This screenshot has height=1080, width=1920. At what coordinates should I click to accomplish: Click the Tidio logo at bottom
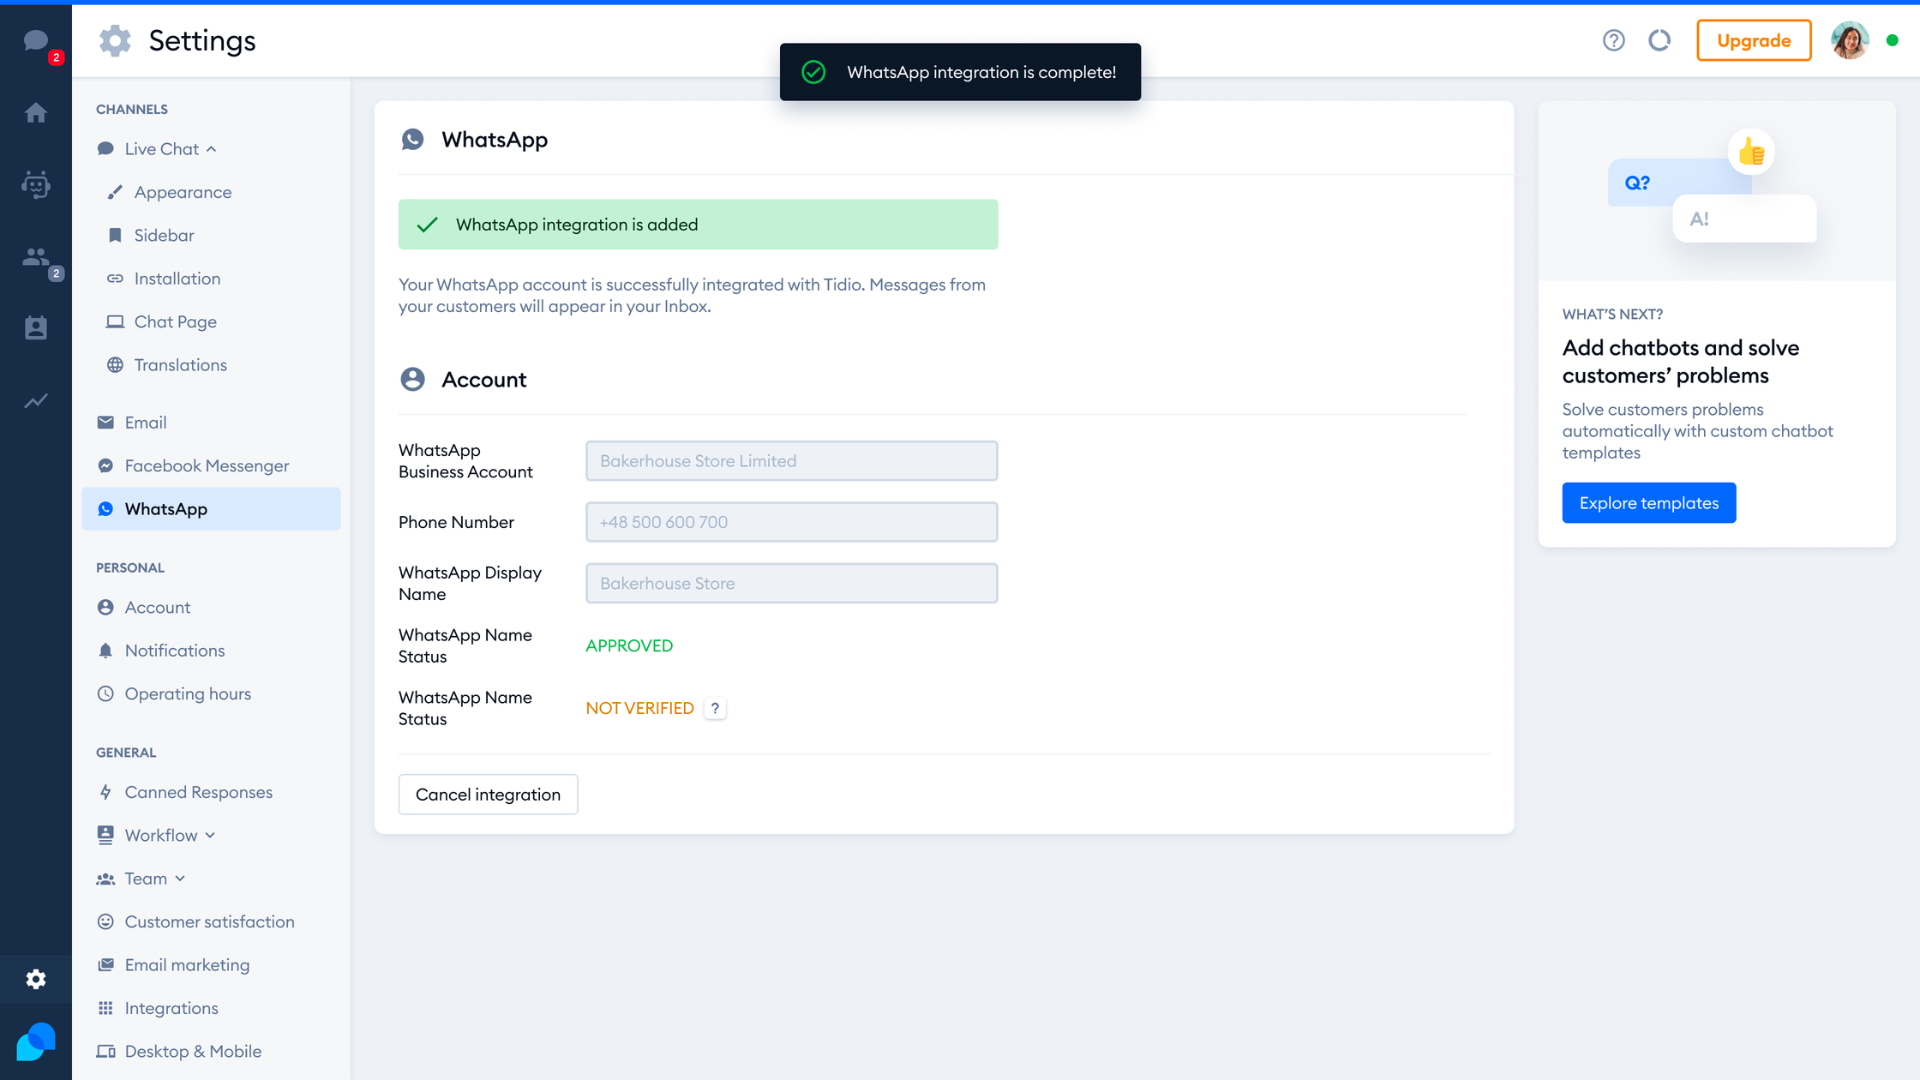tap(36, 1041)
